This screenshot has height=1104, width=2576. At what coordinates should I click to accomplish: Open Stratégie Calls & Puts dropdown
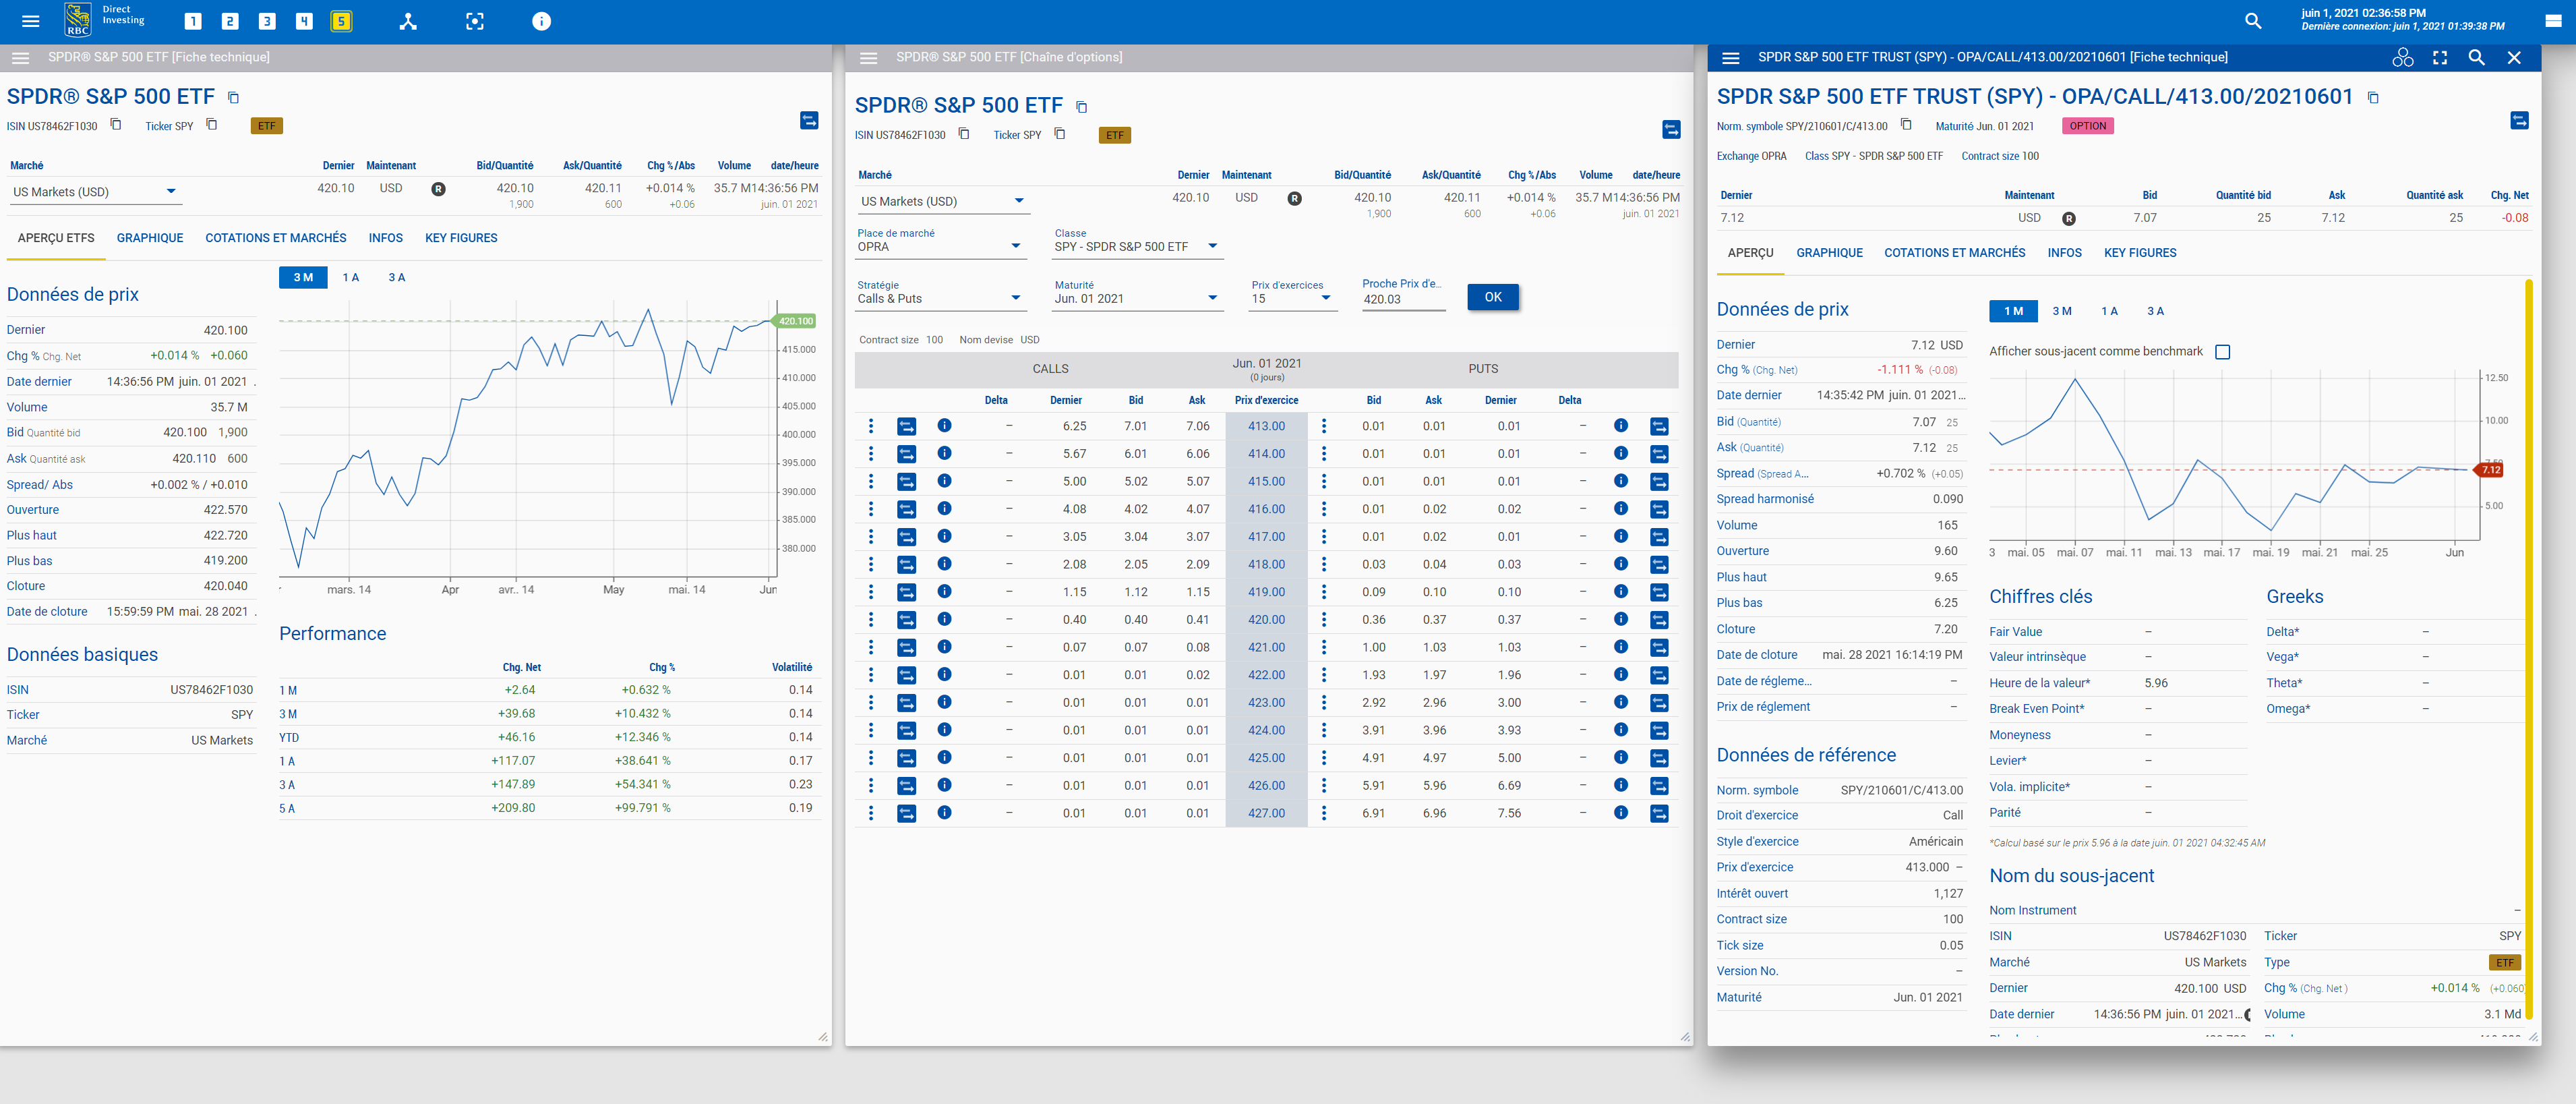tap(940, 298)
